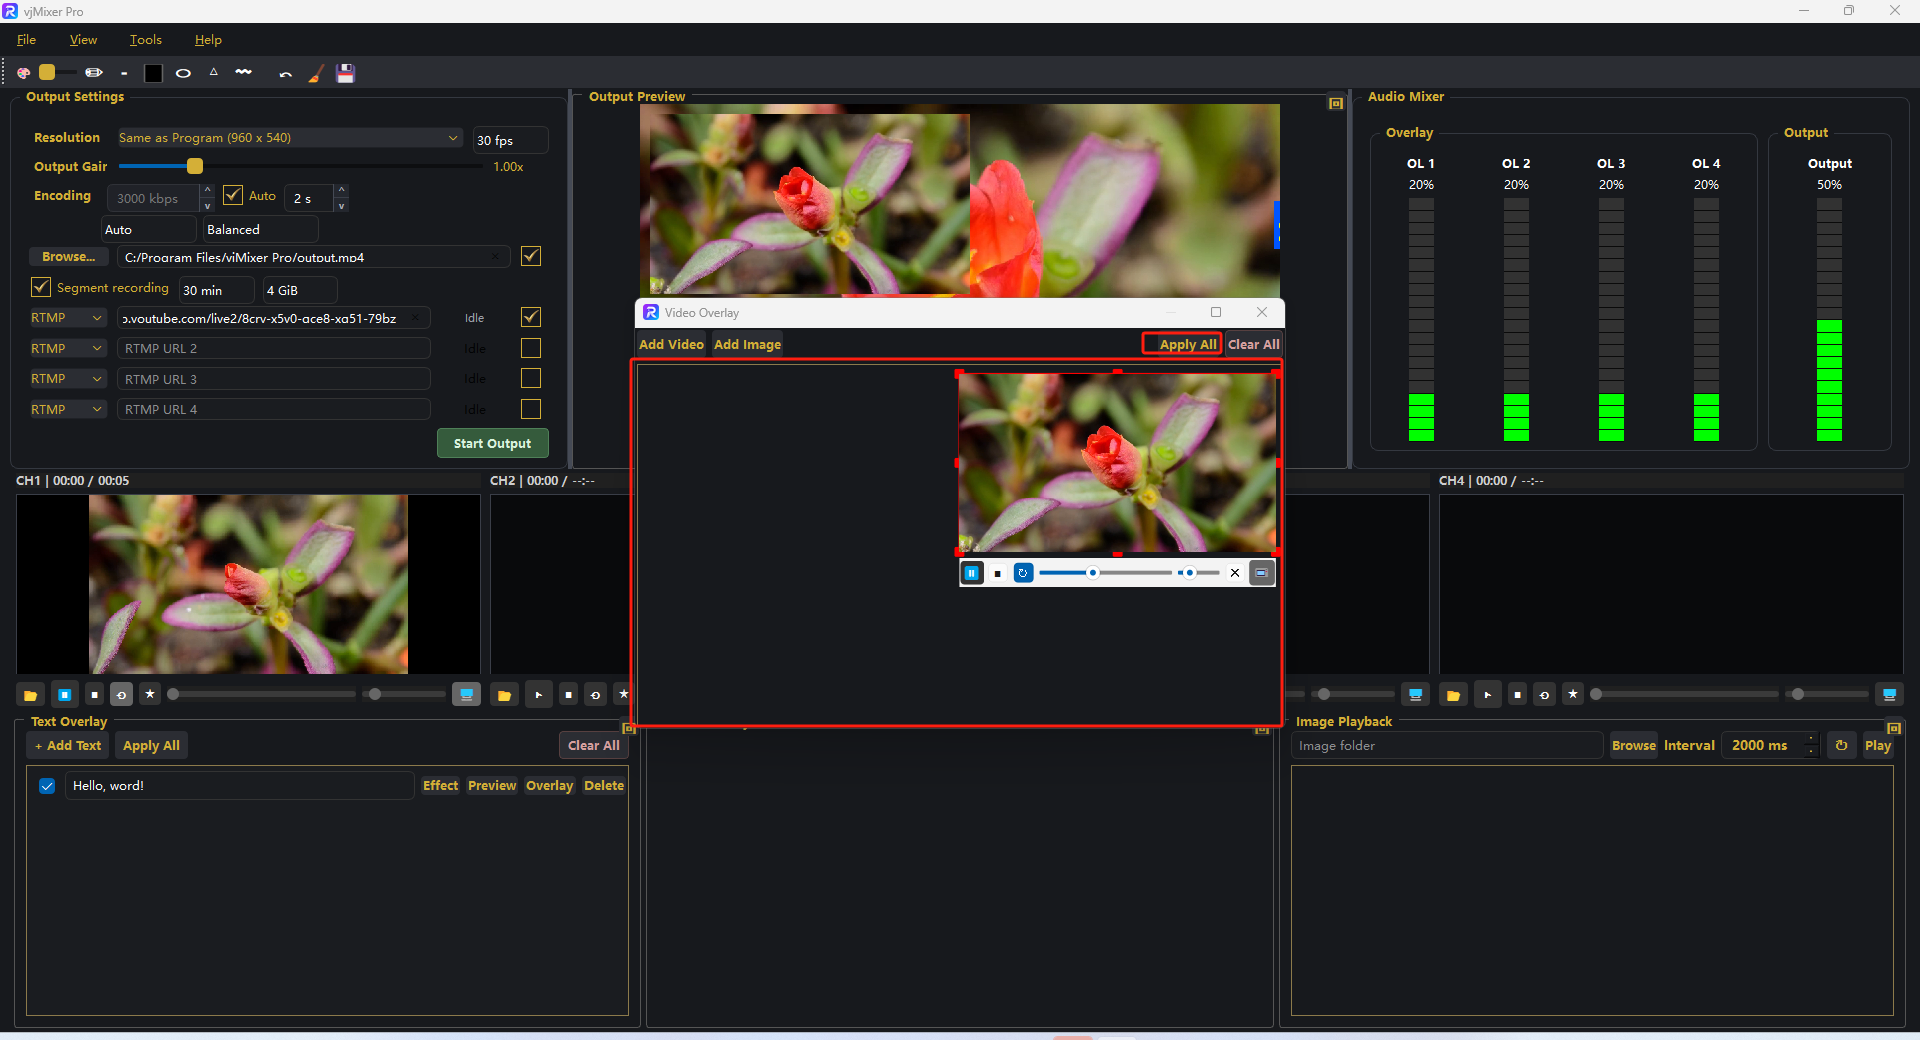Select the ellipse shape tool
Viewport: 1920px width, 1040px height.
[x=183, y=73]
